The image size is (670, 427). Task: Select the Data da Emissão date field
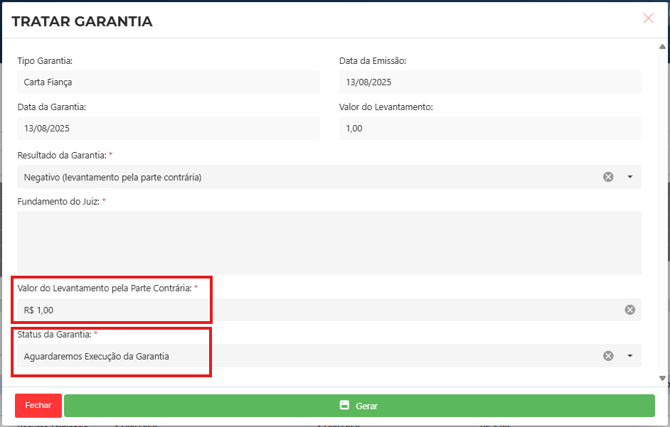click(489, 82)
